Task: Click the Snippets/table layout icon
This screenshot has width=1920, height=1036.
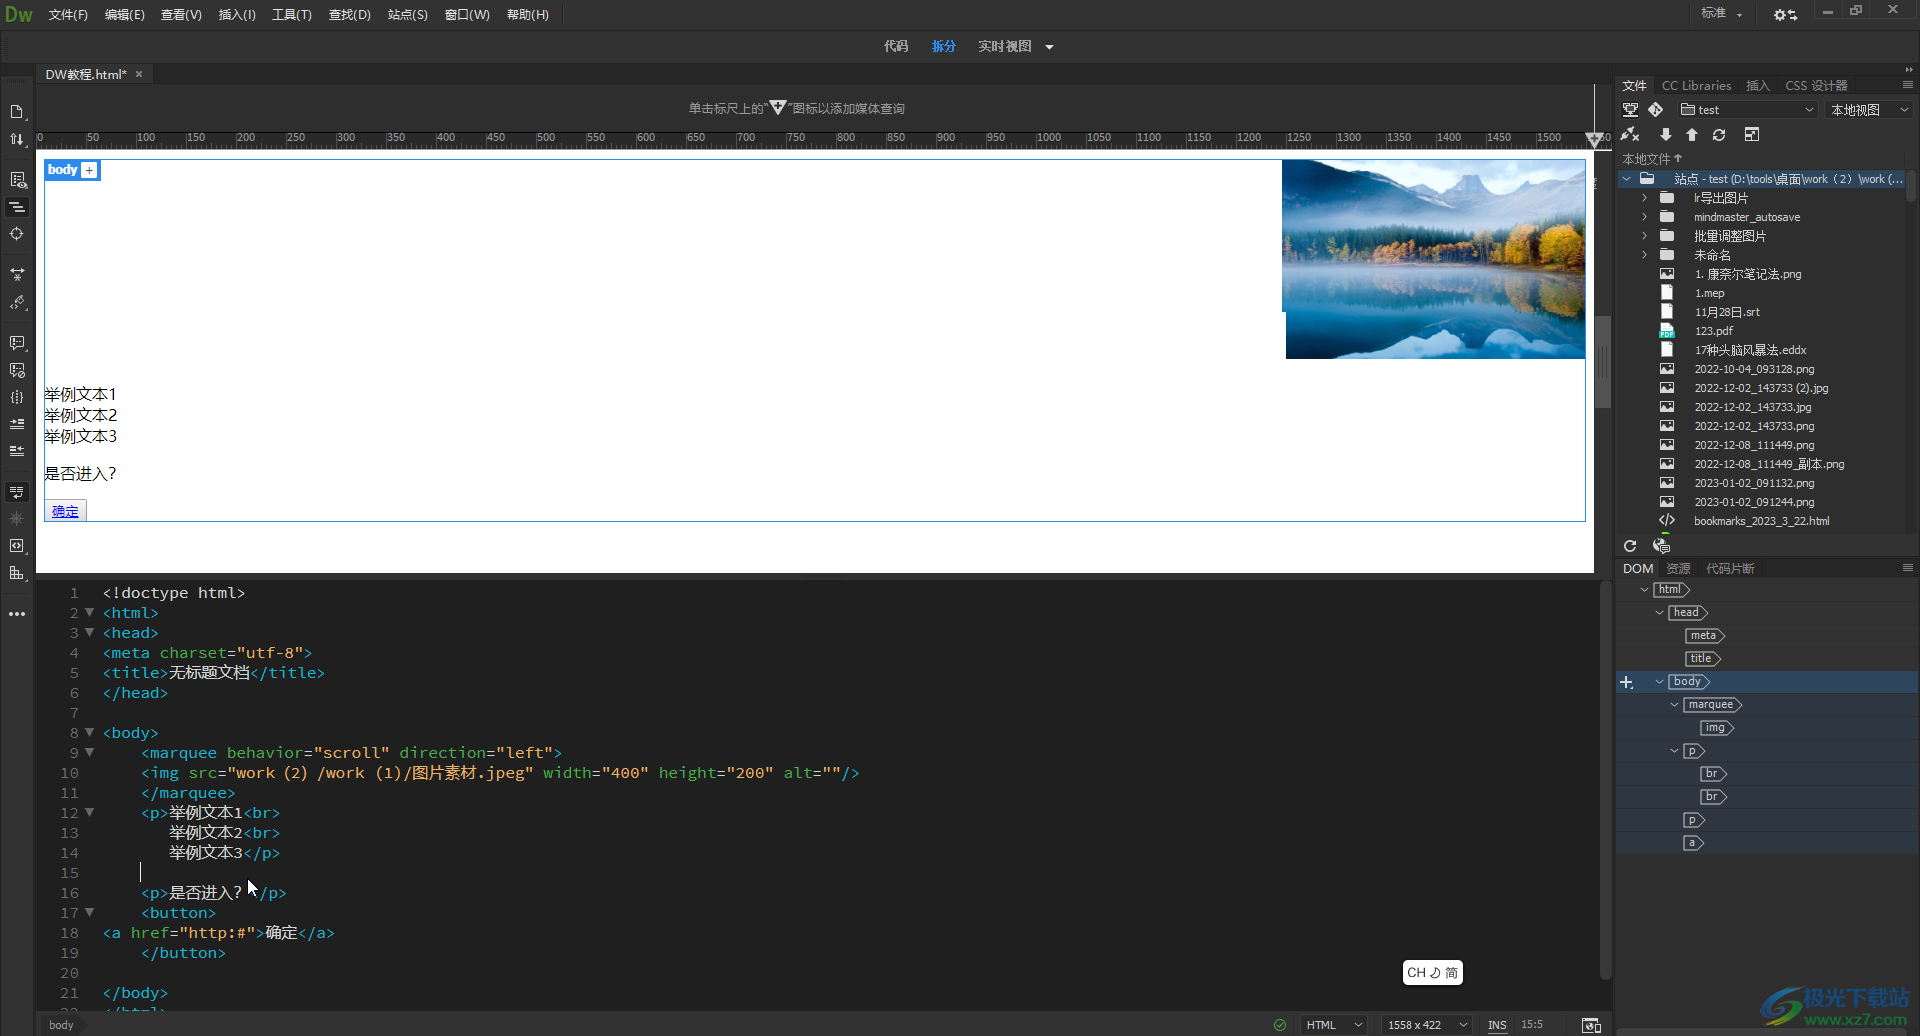Action: [x=17, y=573]
